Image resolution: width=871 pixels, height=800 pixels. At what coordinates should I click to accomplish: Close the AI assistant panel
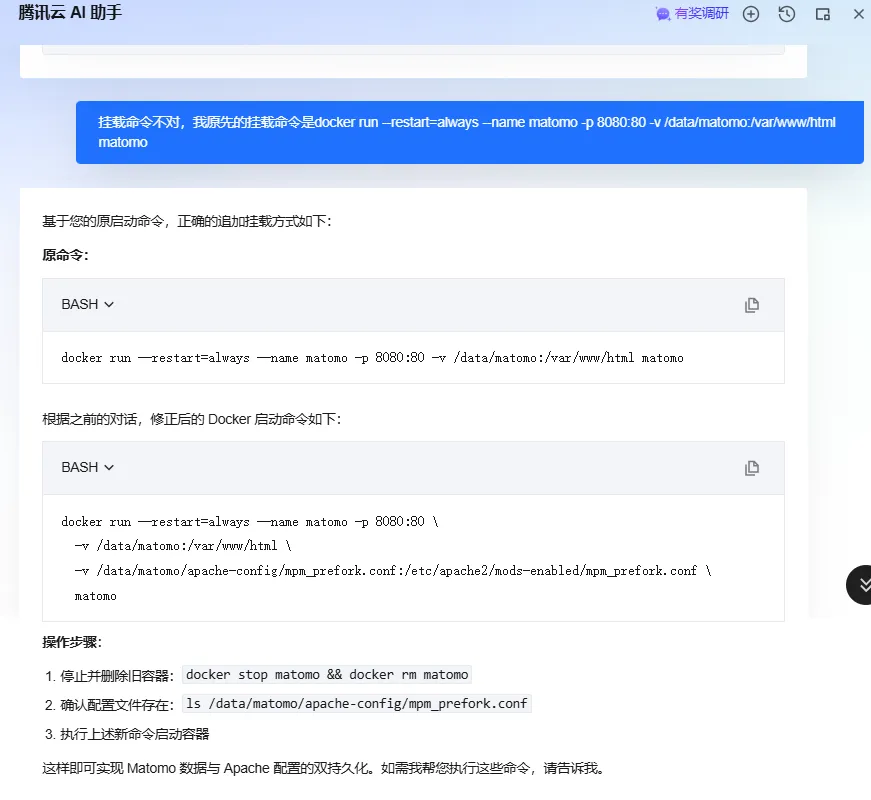click(x=859, y=14)
